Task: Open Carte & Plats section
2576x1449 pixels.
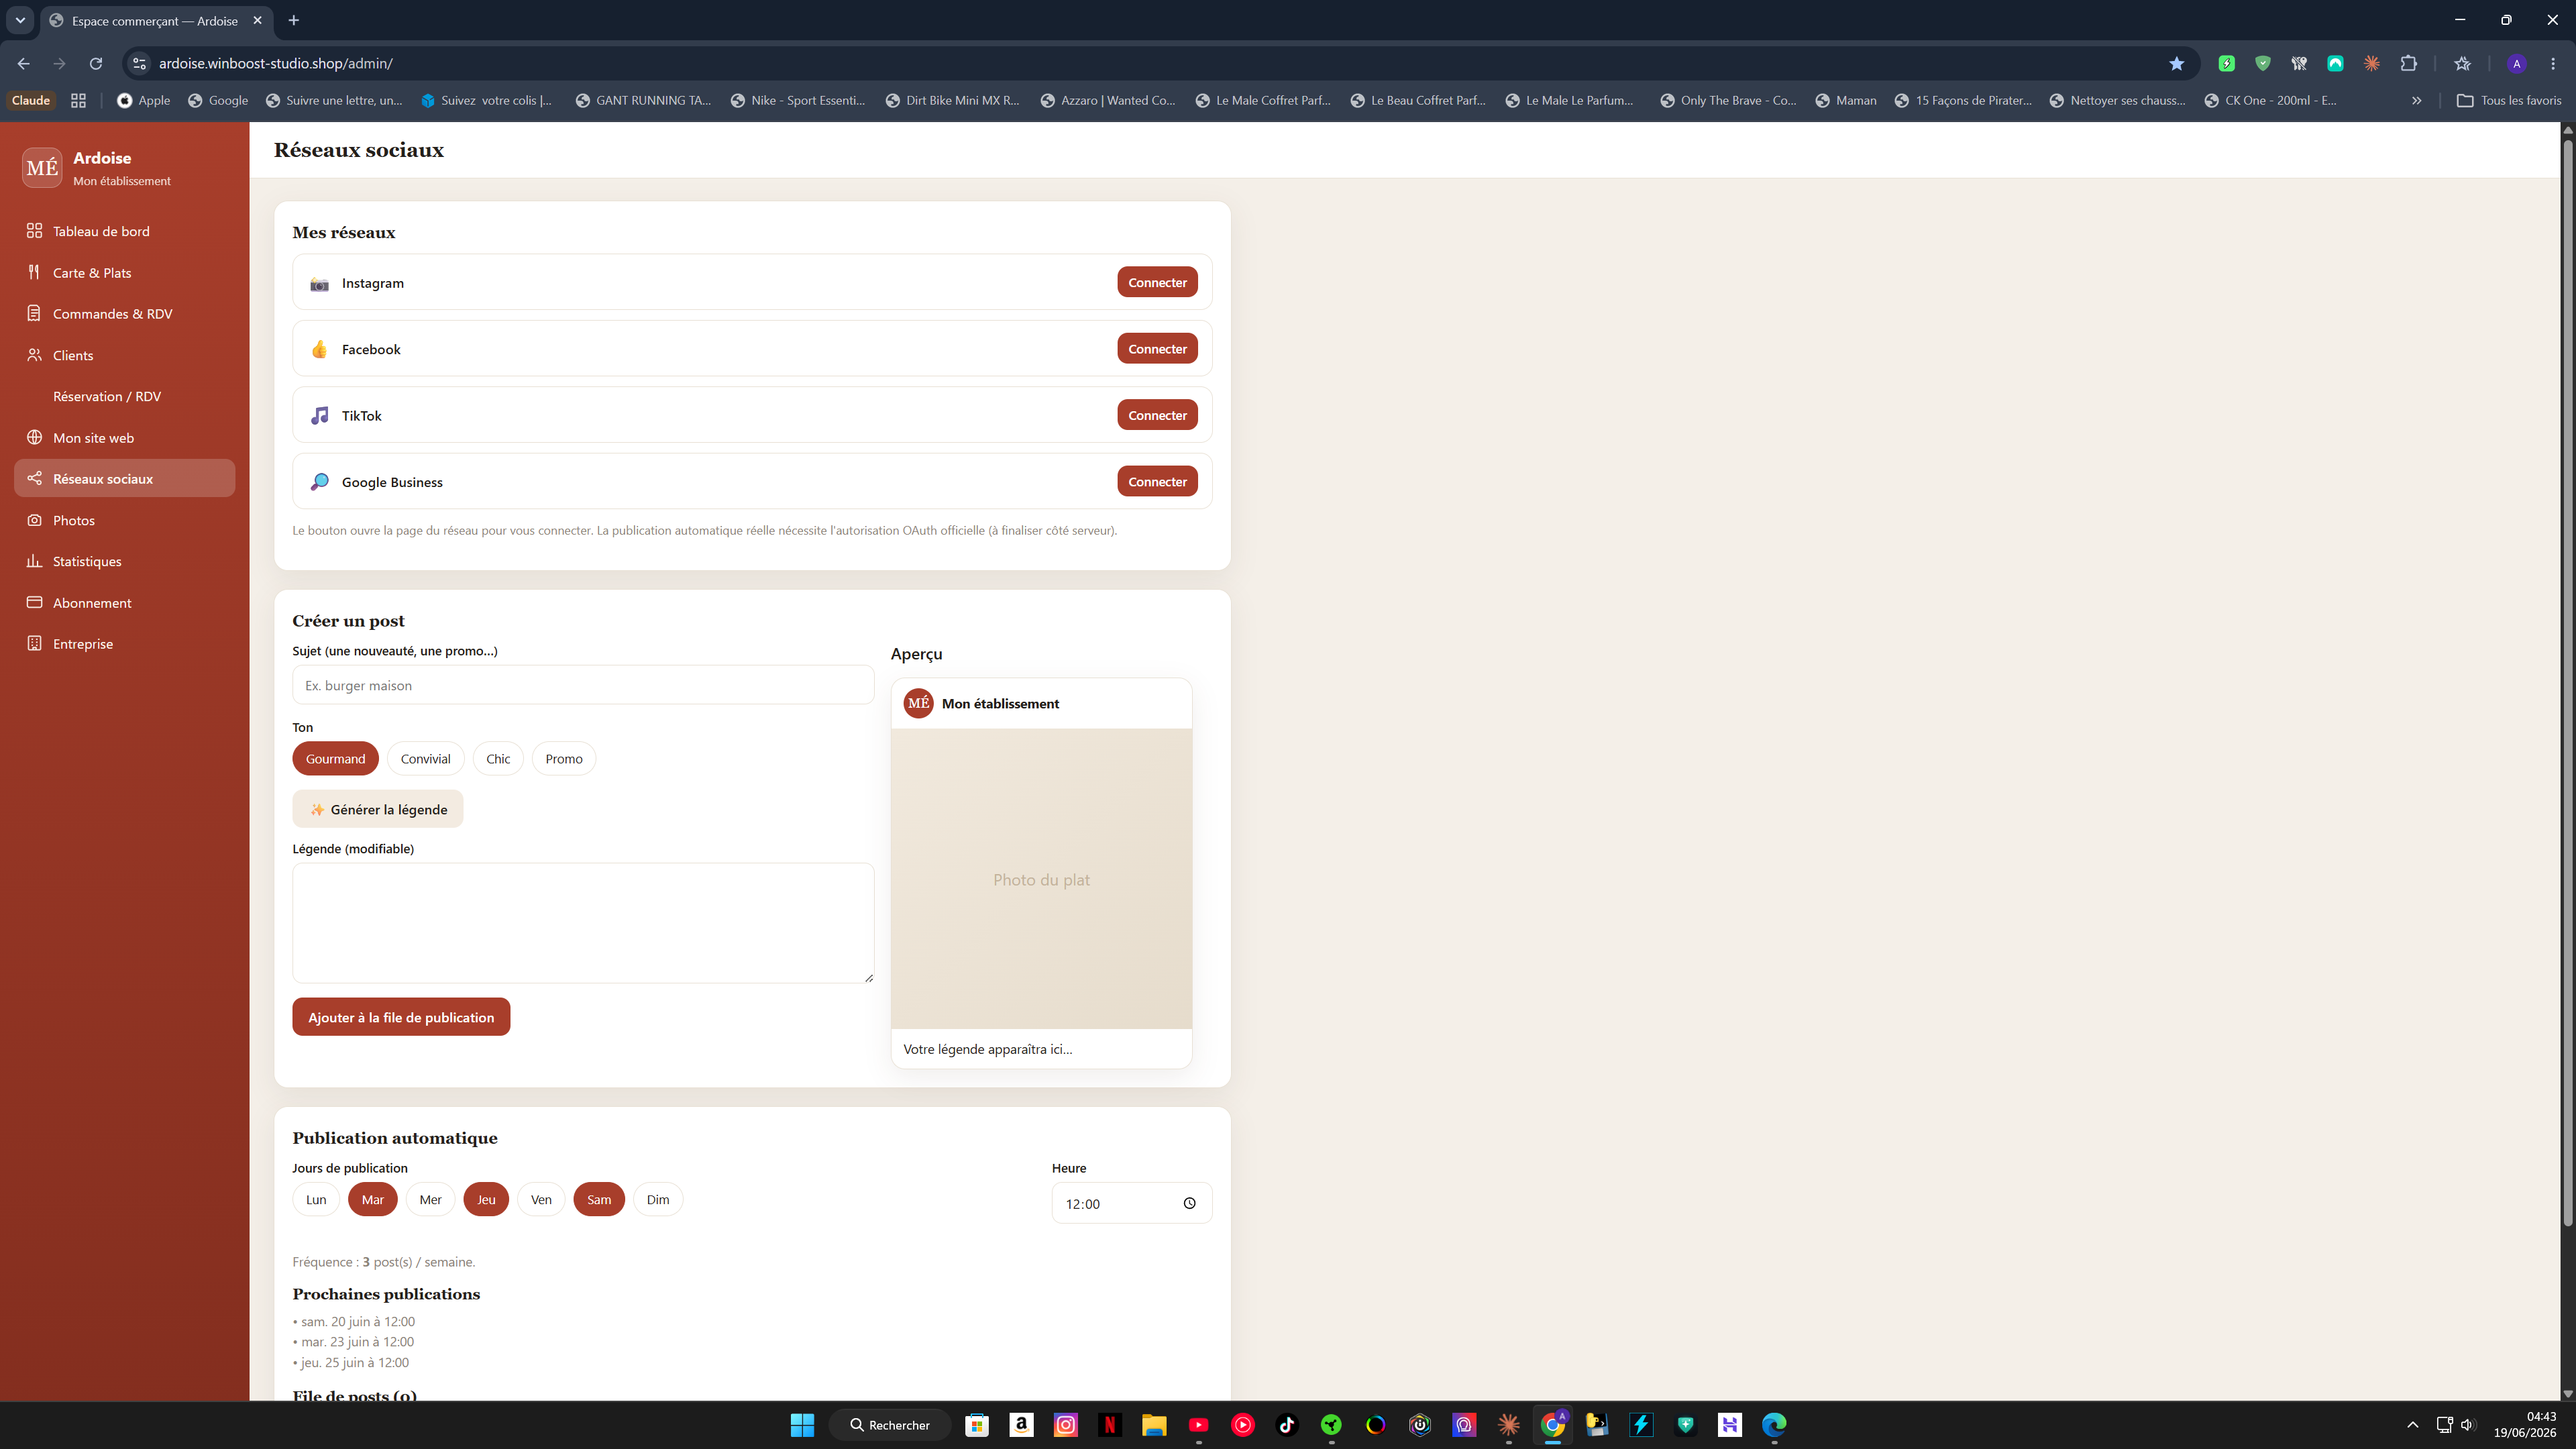Action: tap(125, 272)
